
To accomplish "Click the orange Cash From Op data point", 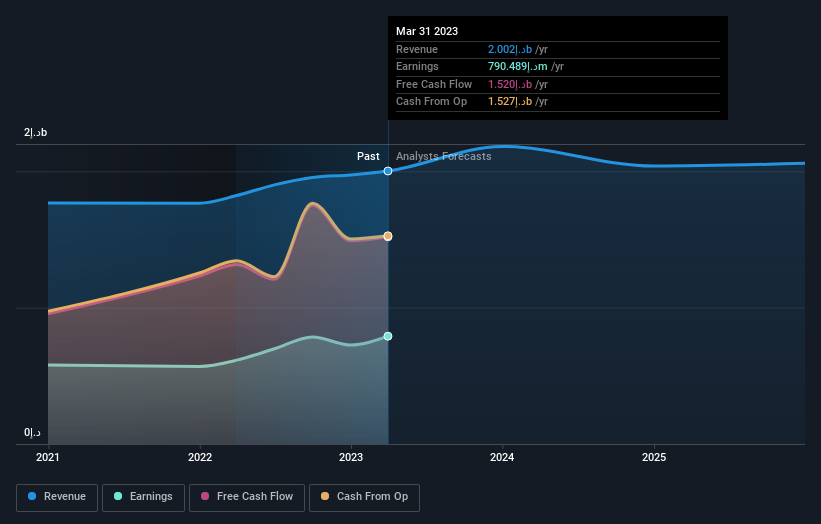I will click(x=388, y=236).
